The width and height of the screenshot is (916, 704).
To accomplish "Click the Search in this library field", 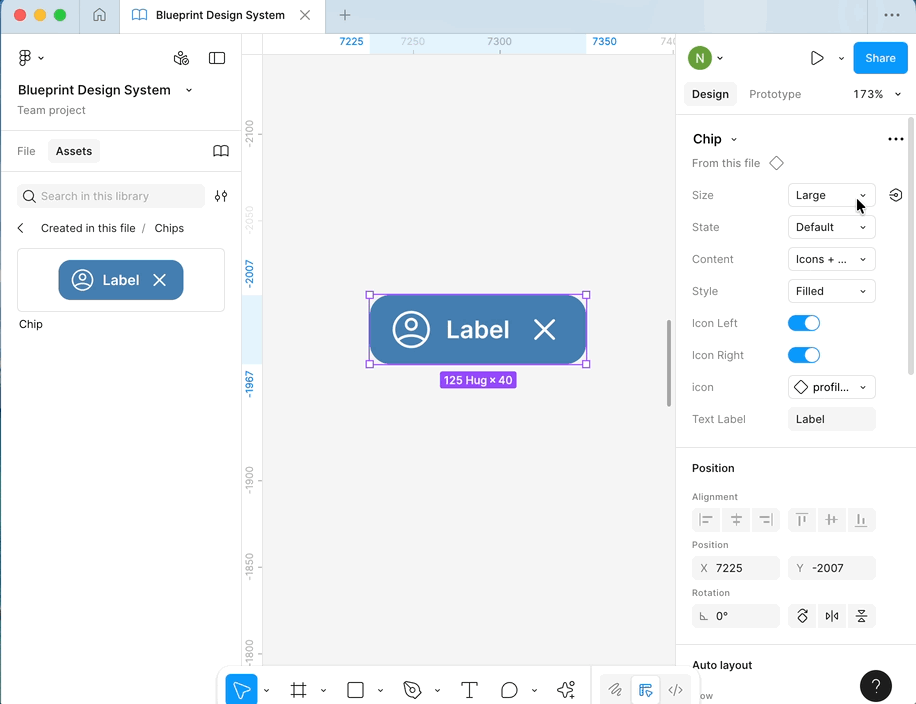I will pyautogui.click(x=111, y=196).
